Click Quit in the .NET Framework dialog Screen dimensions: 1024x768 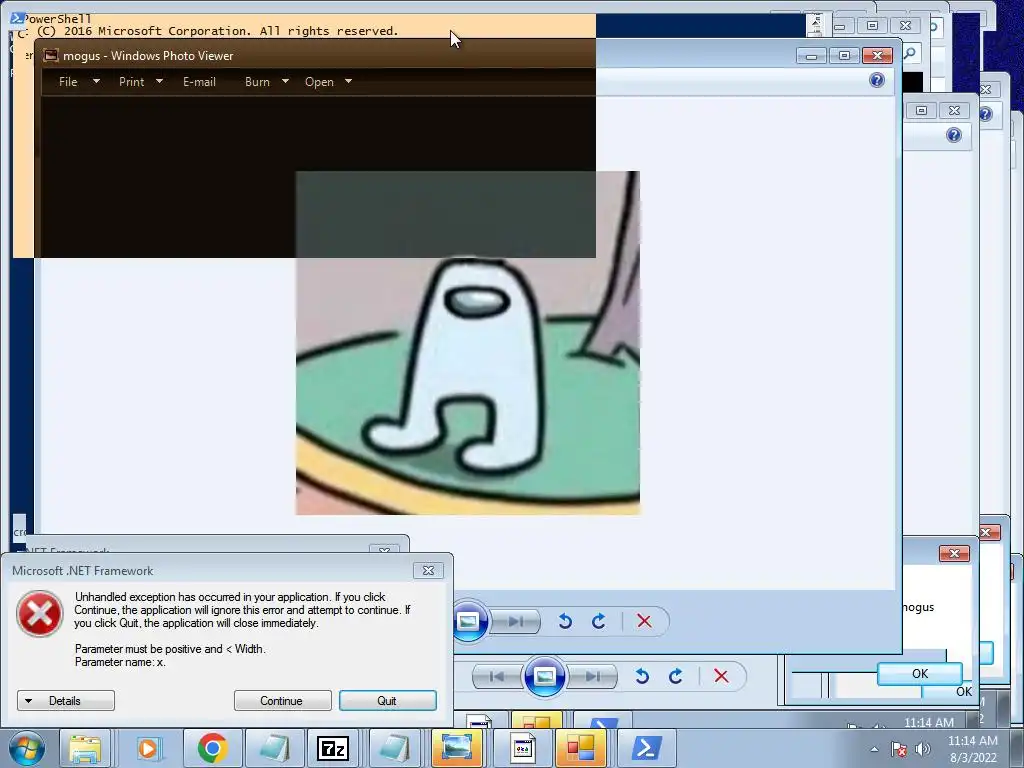click(x=387, y=701)
